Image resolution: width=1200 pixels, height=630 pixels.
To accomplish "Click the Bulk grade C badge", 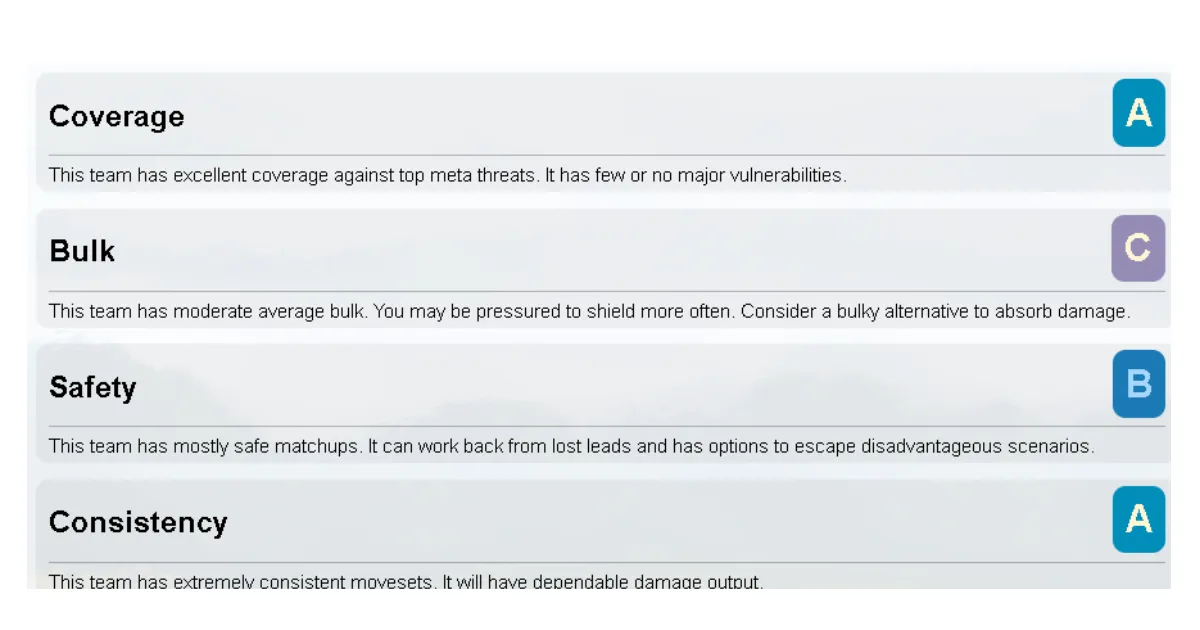I will click(x=1138, y=248).
